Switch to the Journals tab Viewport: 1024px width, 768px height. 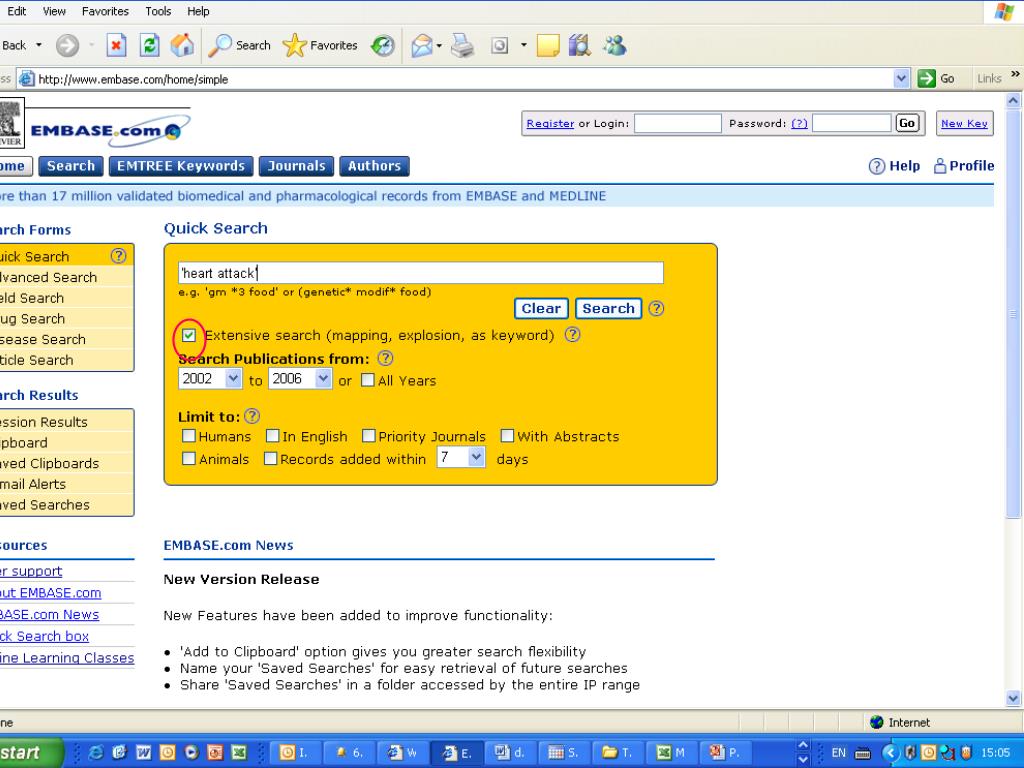click(296, 166)
